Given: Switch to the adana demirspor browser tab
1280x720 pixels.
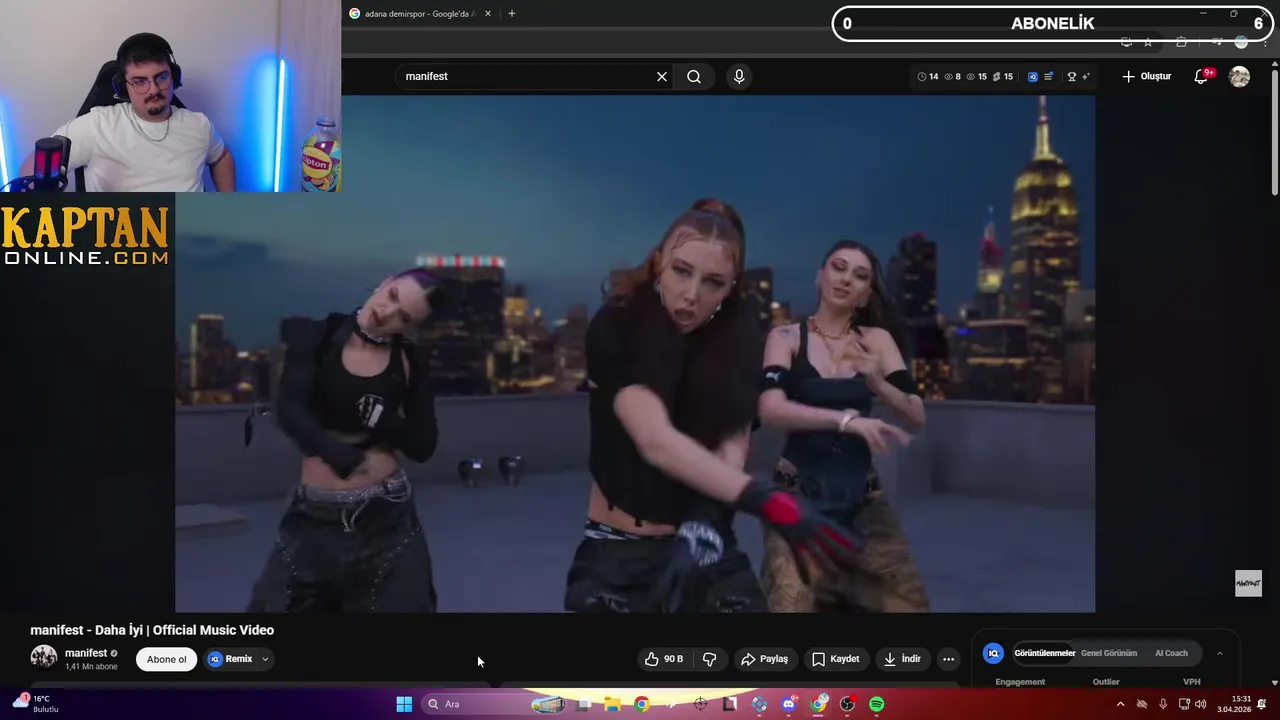Looking at the screenshot, I should pyautogui.click(x=418, y=14).
